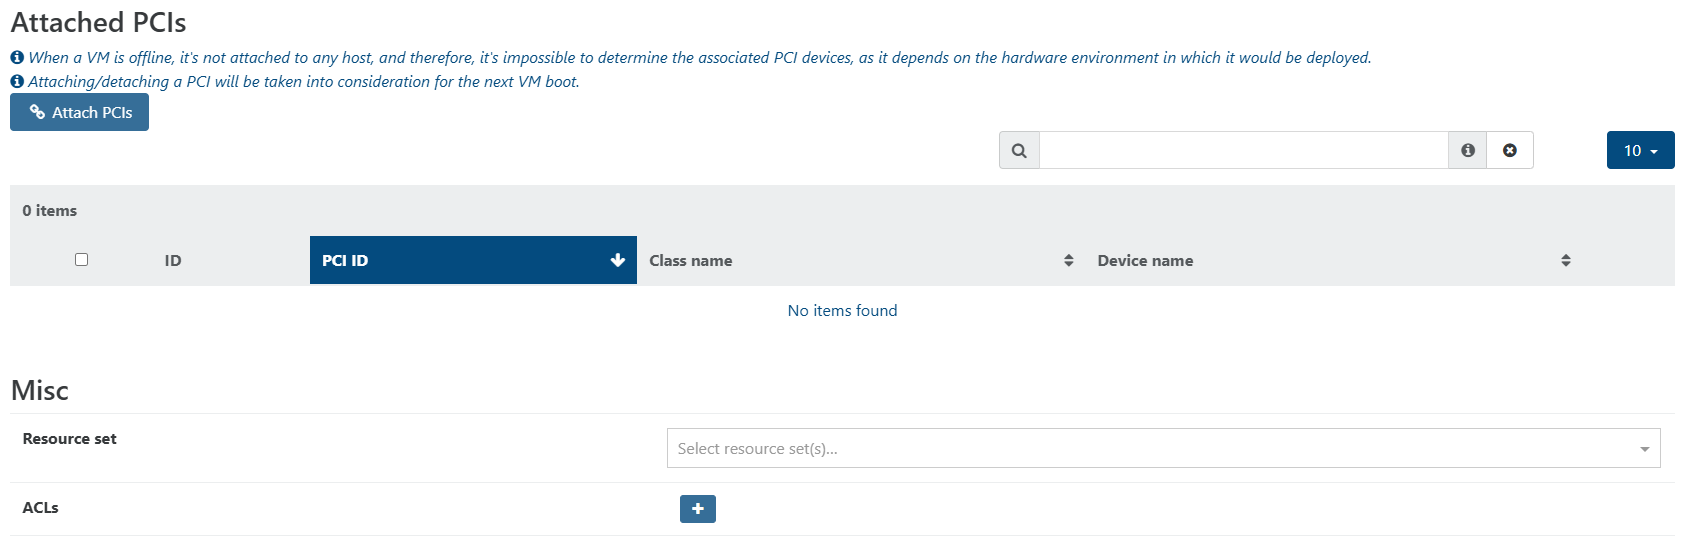Expand the resource set caret arrow
The image size is (1688, 548).
[x=1645, y=449]
